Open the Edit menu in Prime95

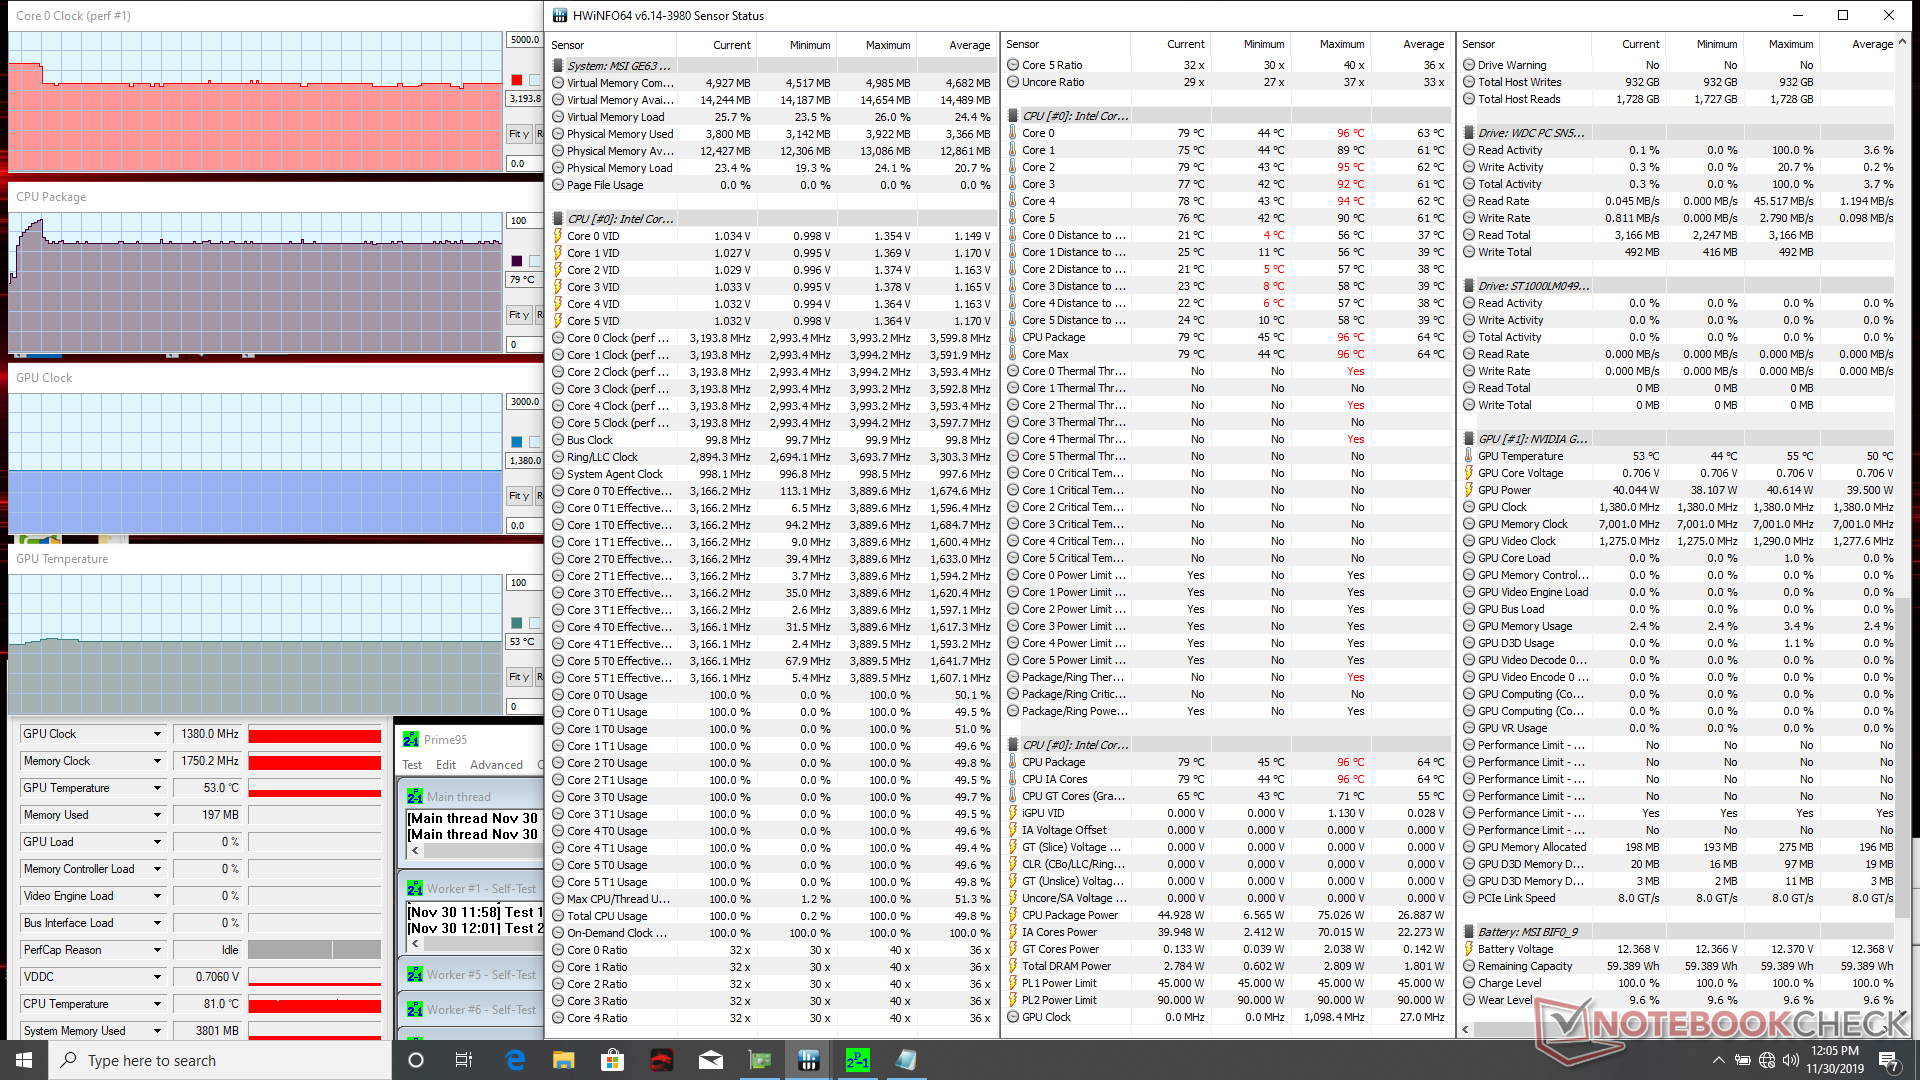click(x=446, y=765)
